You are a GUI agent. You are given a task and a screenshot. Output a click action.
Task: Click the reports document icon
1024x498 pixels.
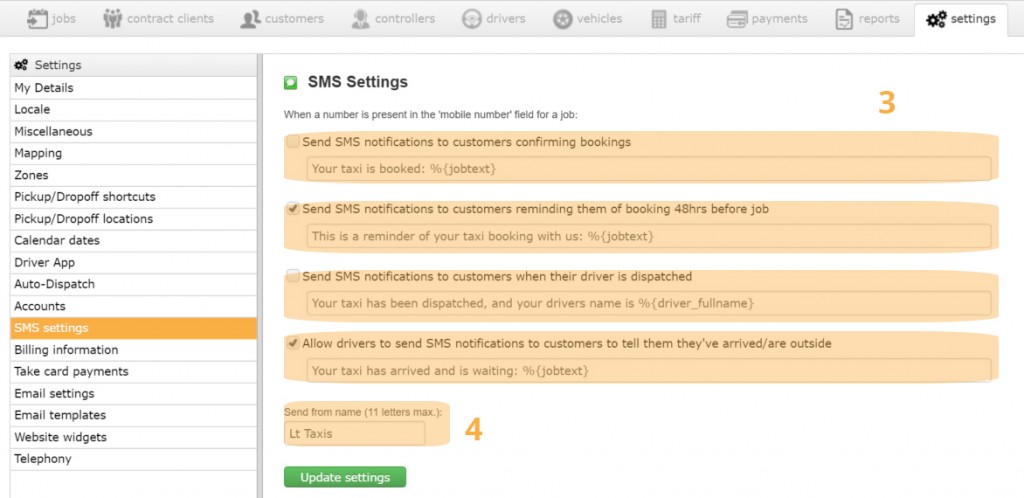pyautogui.click(x=844, y=20)
